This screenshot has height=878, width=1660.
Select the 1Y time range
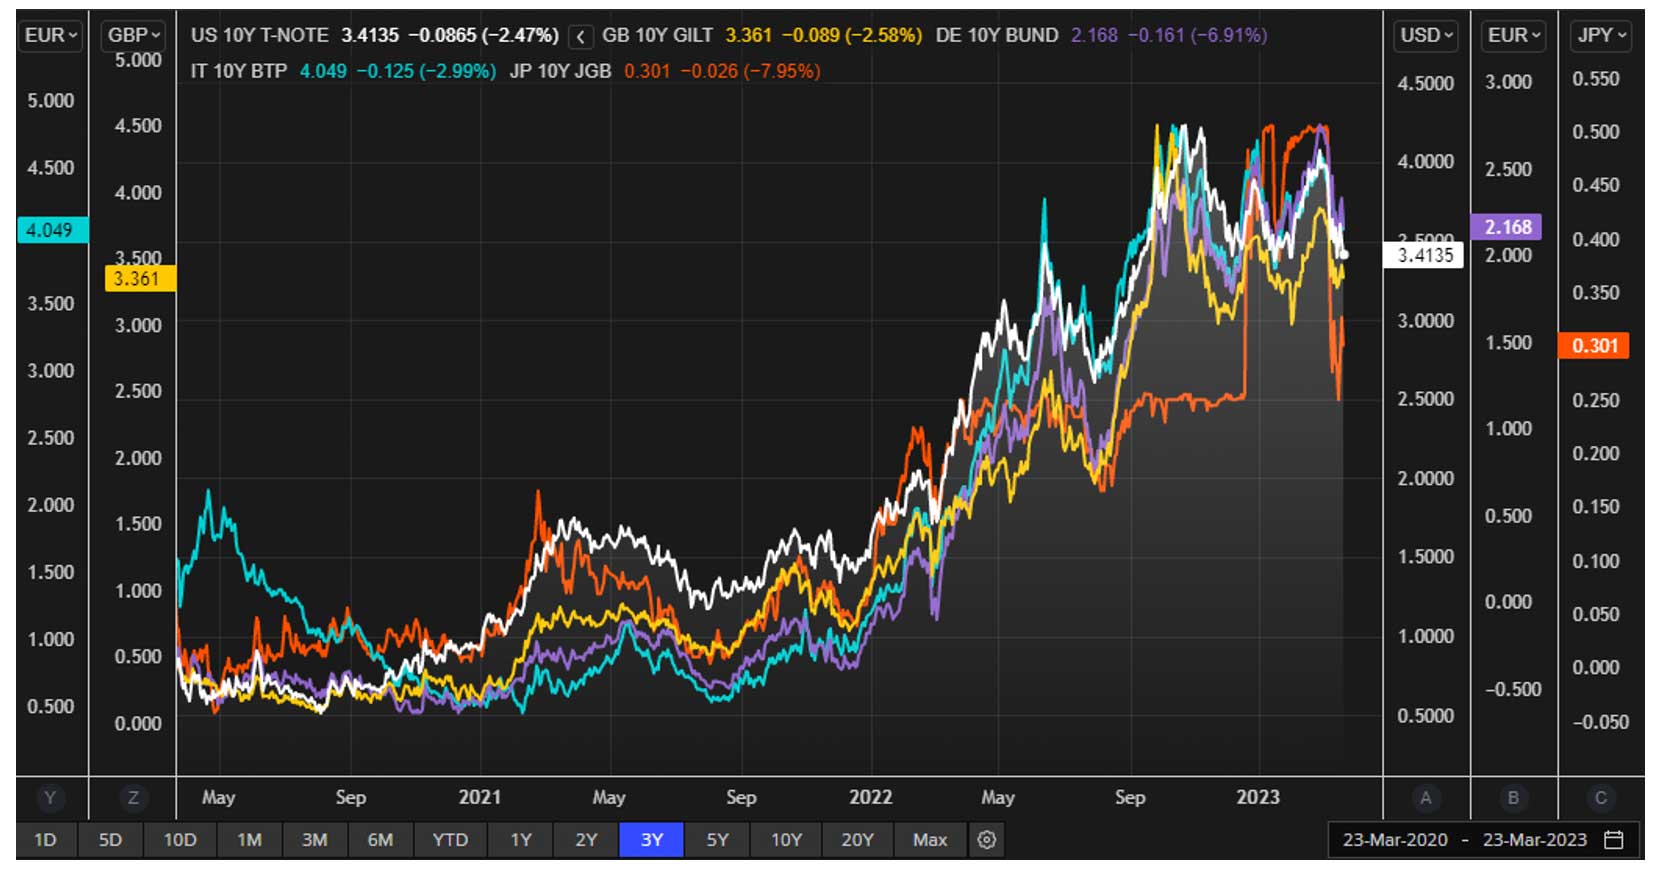click(521, 840)
